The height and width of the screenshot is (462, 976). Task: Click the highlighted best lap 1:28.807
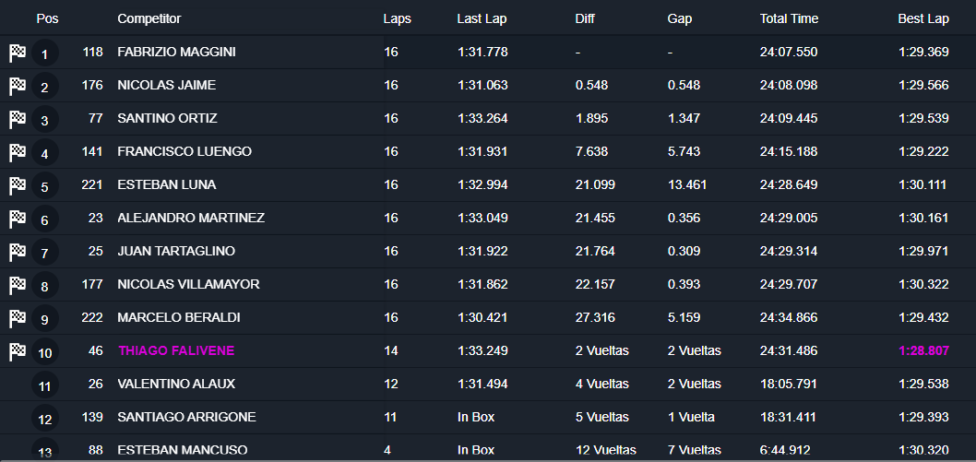point(923,351)
